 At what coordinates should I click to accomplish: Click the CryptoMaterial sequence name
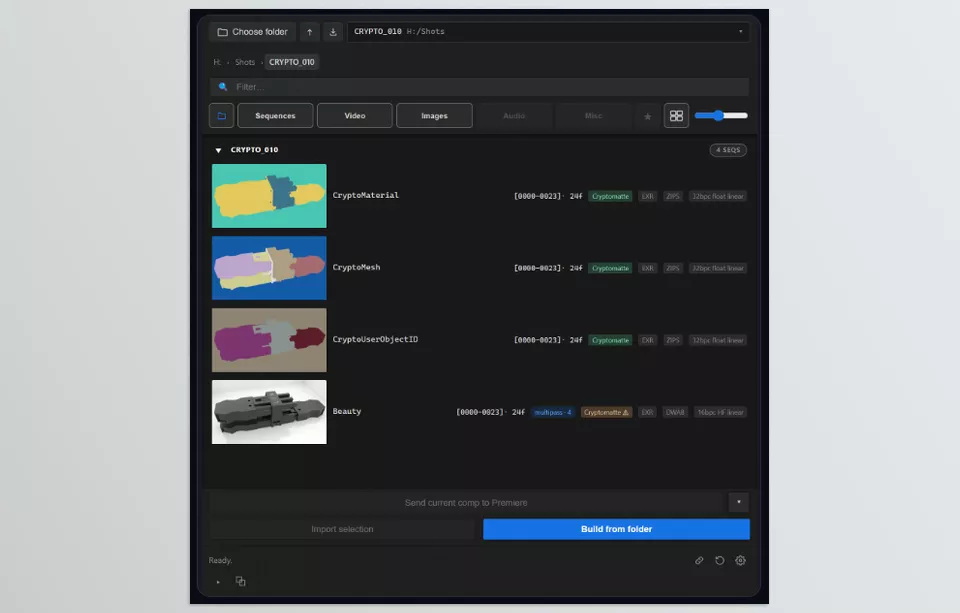click(366, 195)
